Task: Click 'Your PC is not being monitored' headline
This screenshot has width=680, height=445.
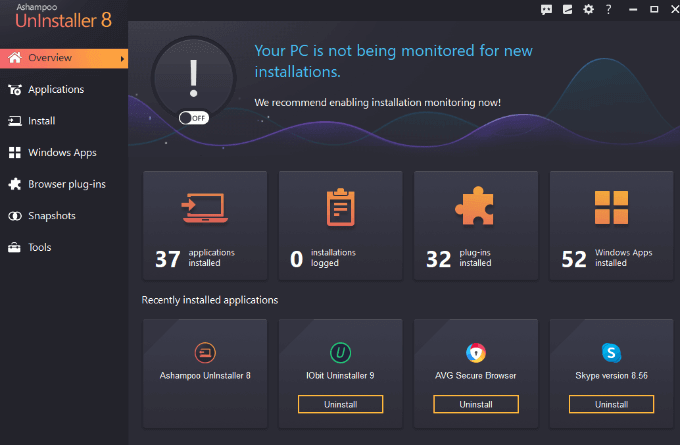Action: click(393, 61)
